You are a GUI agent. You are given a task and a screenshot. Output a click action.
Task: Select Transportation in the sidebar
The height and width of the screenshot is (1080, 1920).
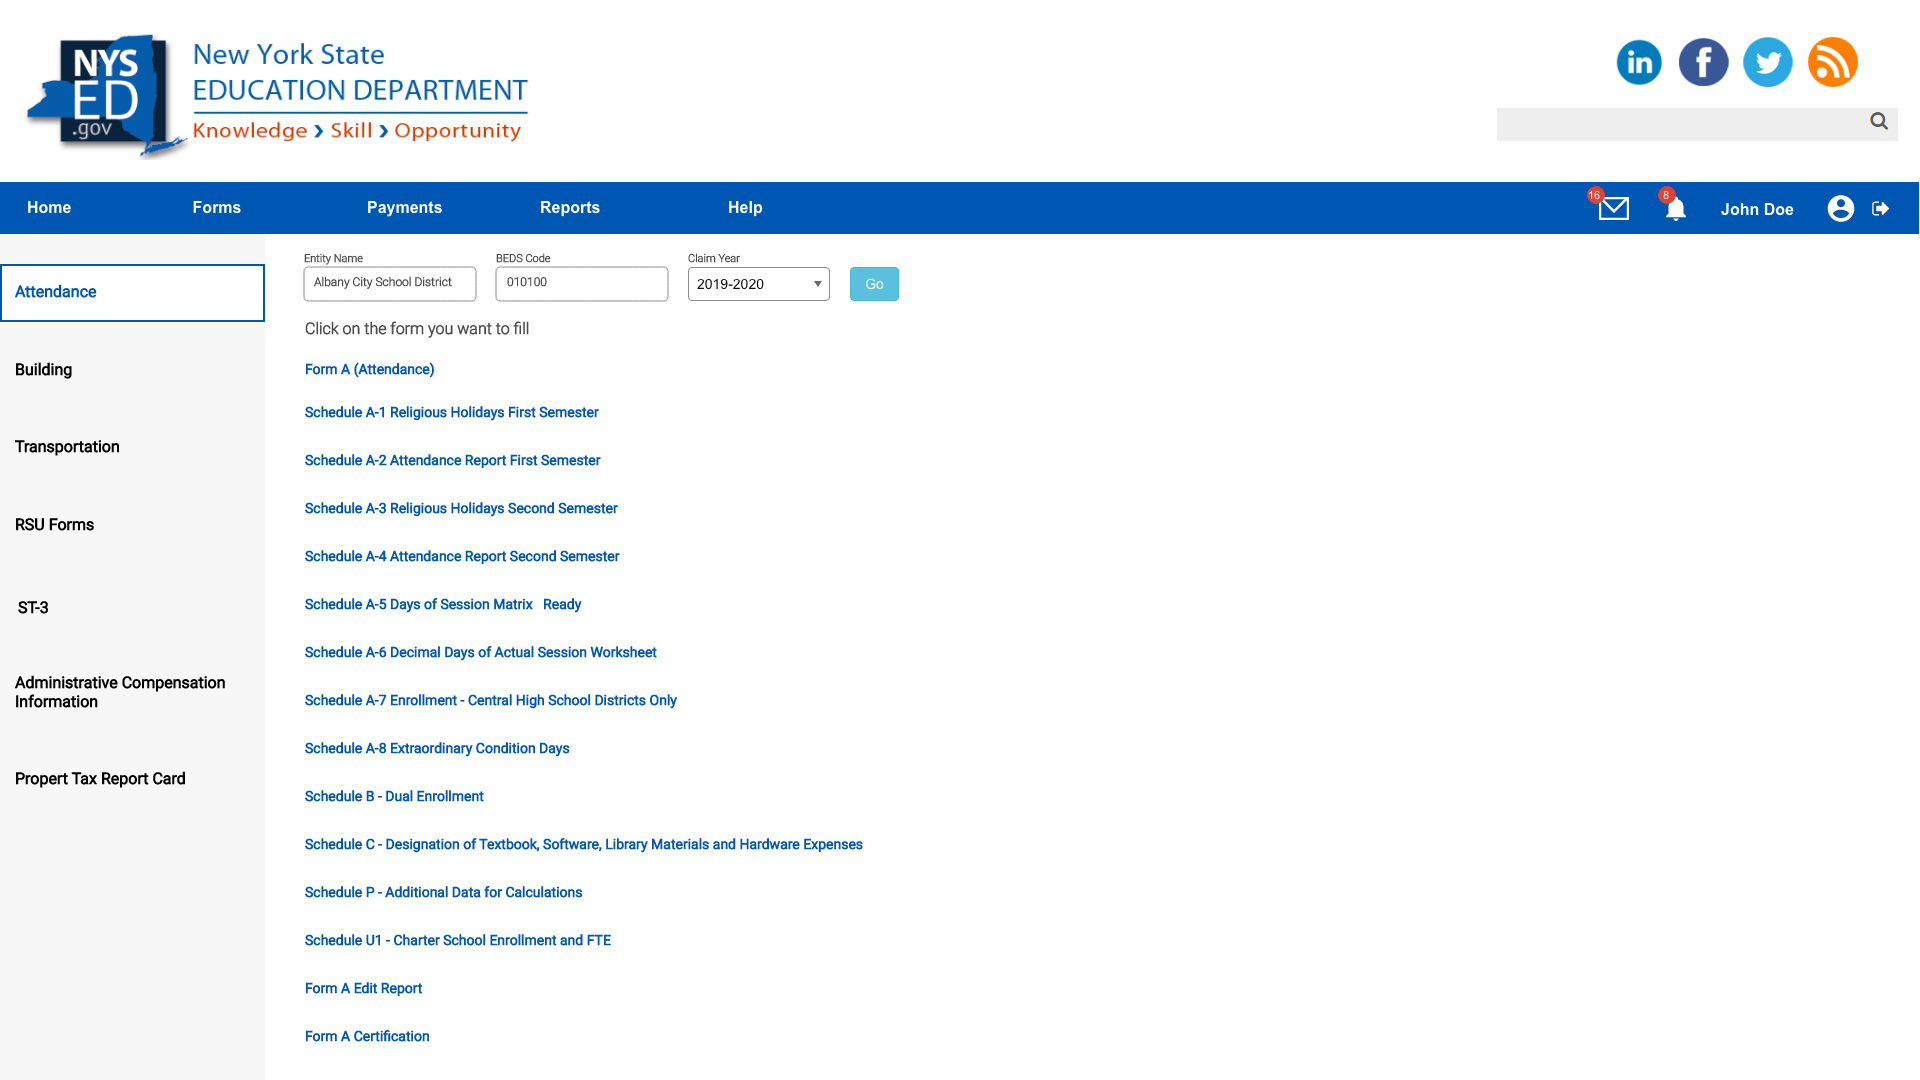tap(67, 447)
